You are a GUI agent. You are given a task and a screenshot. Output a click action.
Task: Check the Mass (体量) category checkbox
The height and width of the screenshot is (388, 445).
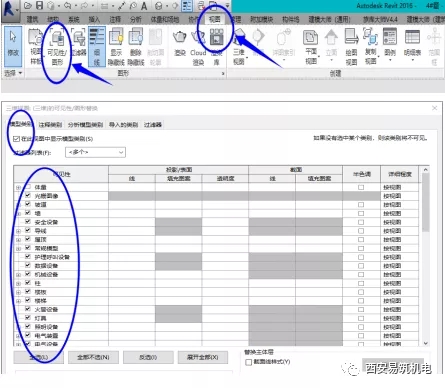tap(28, 187)
